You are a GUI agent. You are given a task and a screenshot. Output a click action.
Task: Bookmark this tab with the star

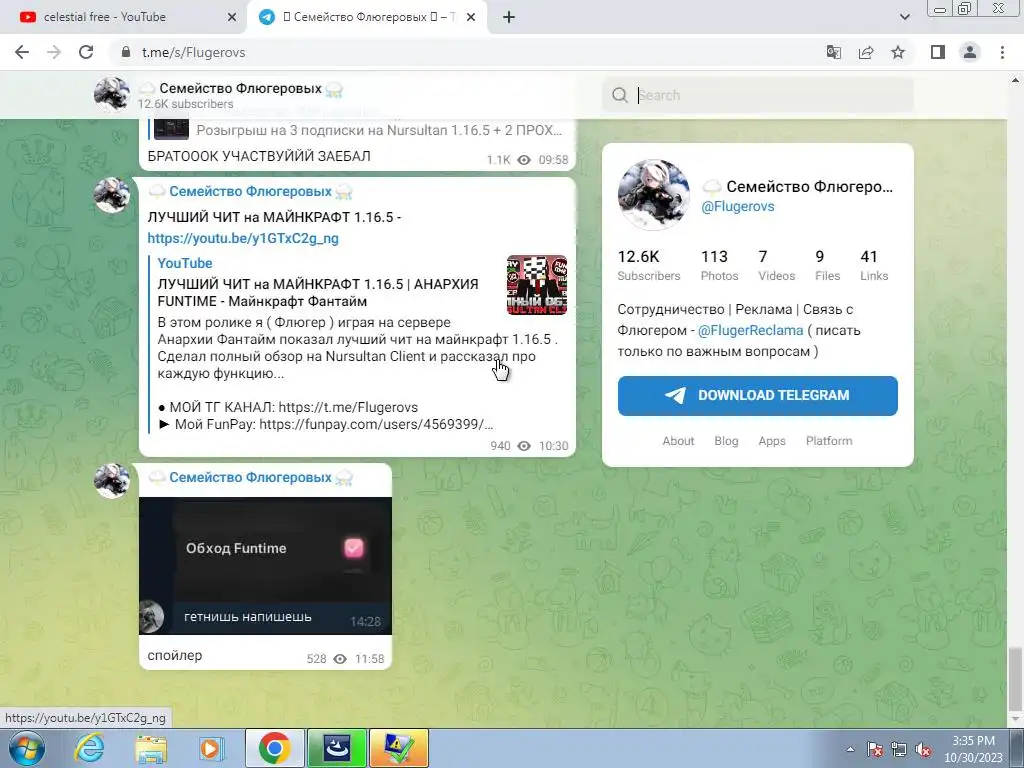coord(898,52)
